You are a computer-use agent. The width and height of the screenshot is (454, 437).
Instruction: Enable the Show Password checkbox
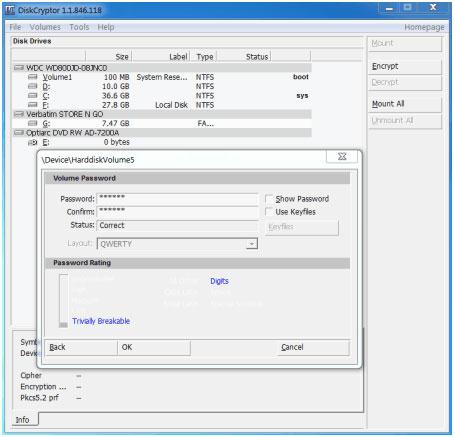click(x=269, y=199)
